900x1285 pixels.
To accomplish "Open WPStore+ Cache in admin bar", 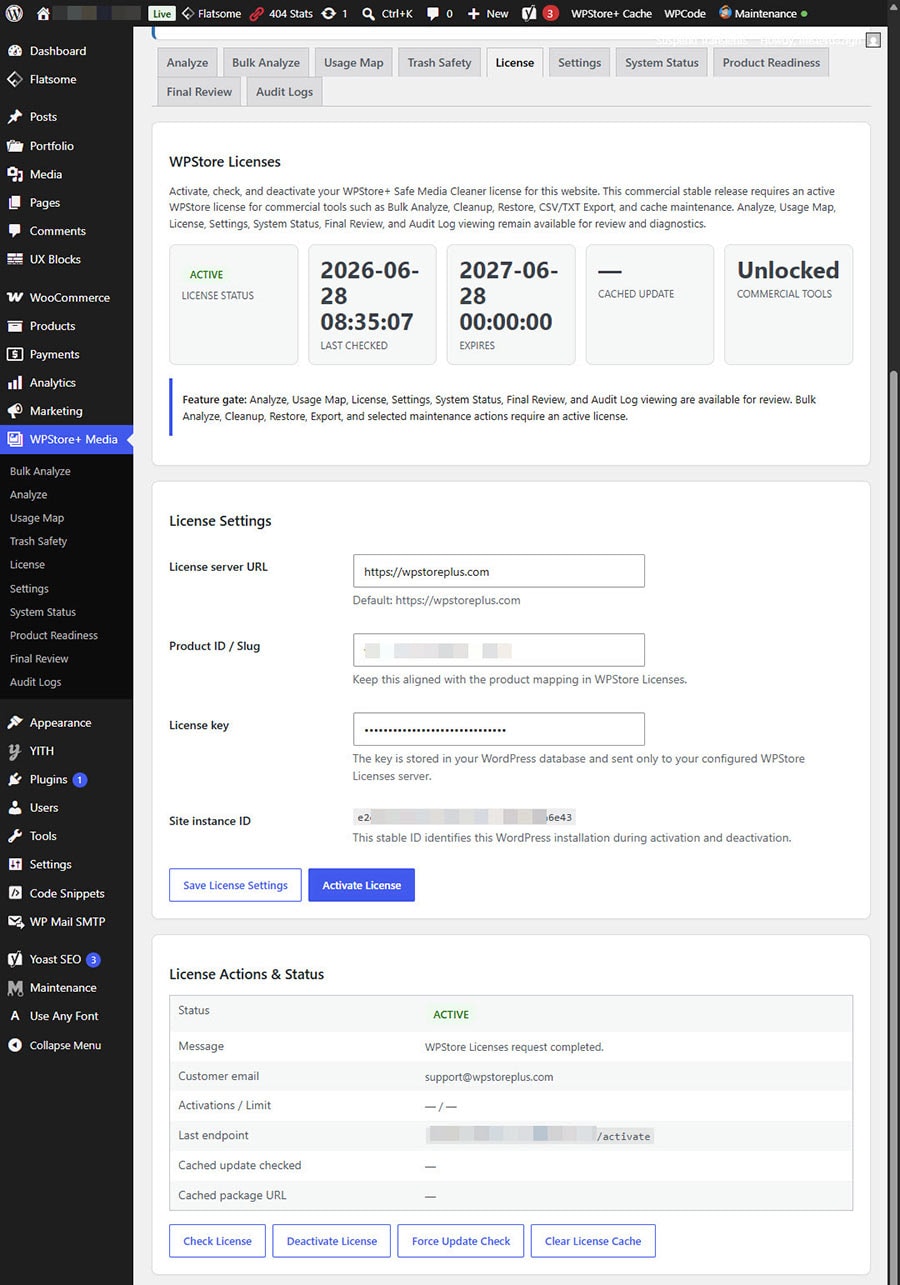I will click(x=611, y=14).
